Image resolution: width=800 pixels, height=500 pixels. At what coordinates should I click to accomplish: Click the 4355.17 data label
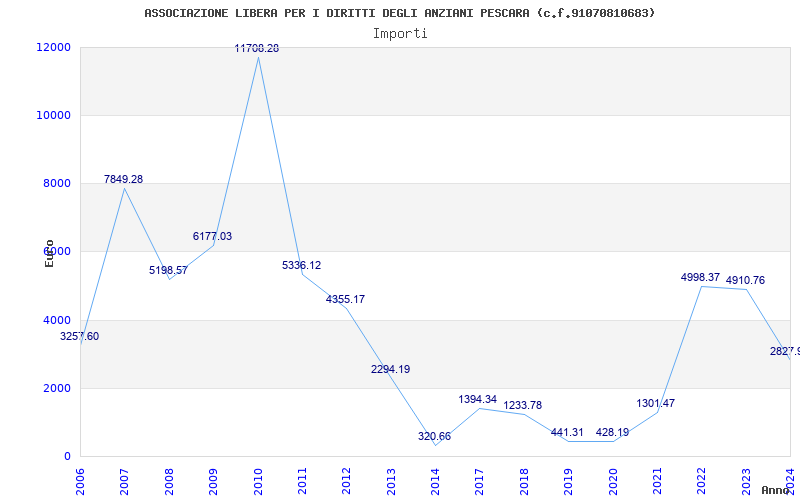[345, 299]
